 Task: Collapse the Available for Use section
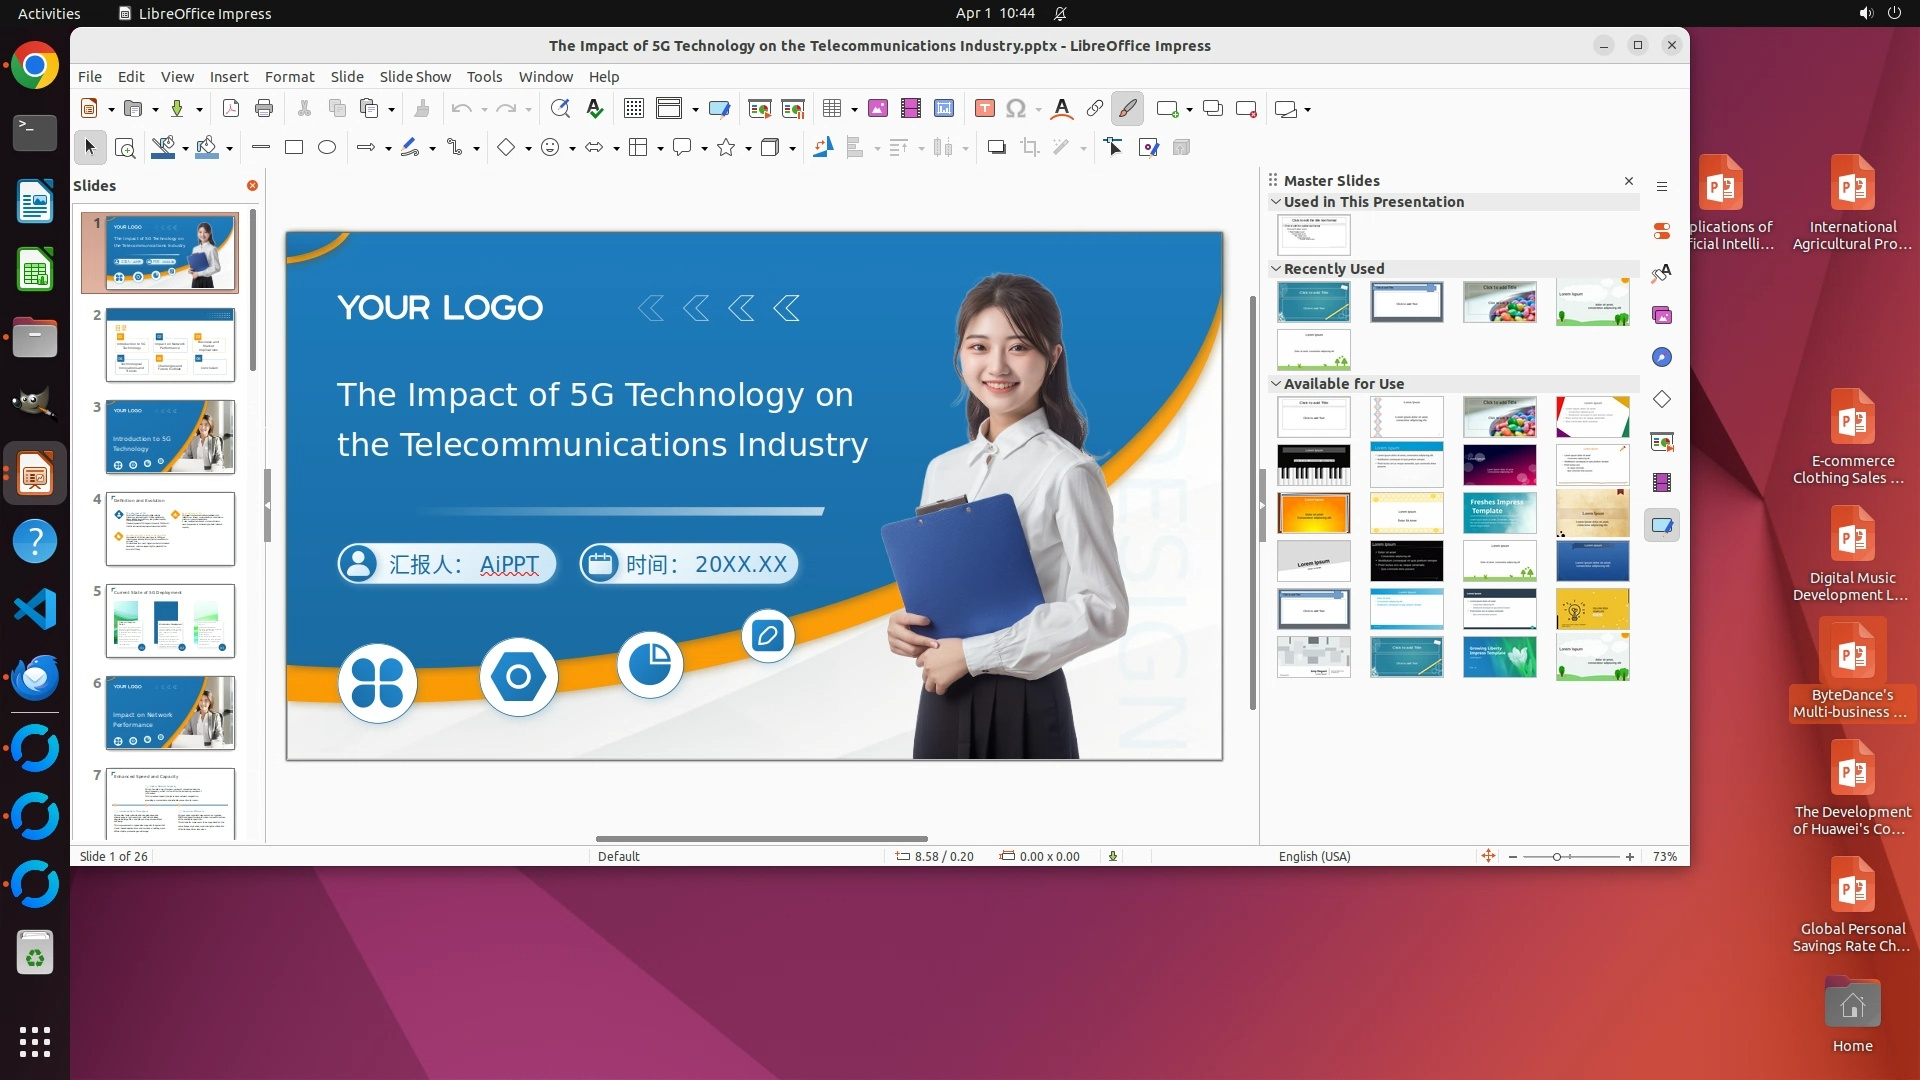[1276, 384]
